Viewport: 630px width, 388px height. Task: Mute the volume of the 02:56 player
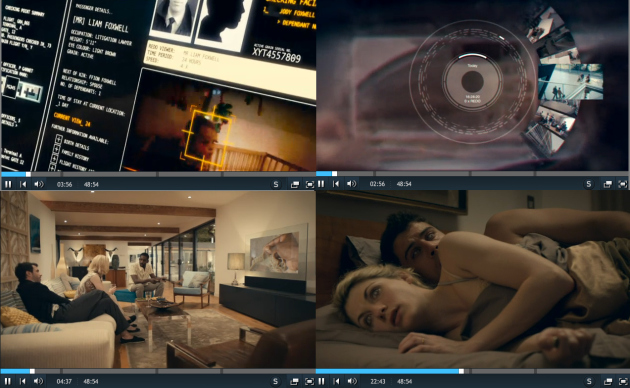click(x=352, y=184)
